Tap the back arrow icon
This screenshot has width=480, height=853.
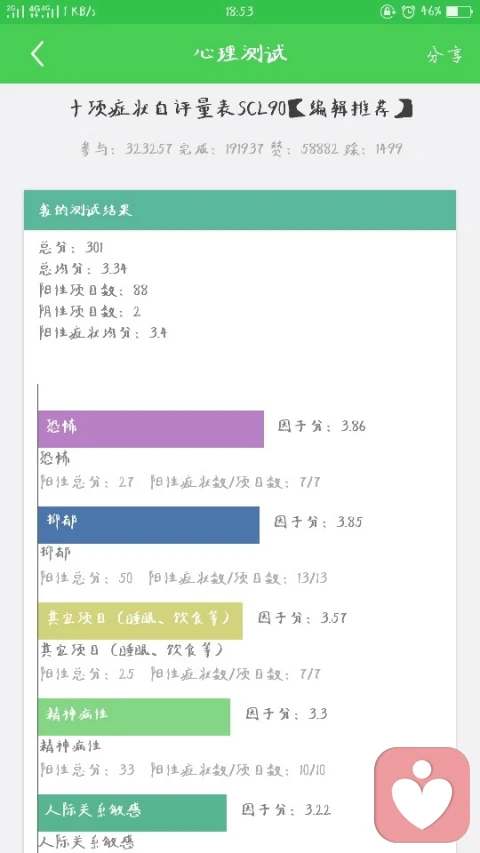coord(38,54)
